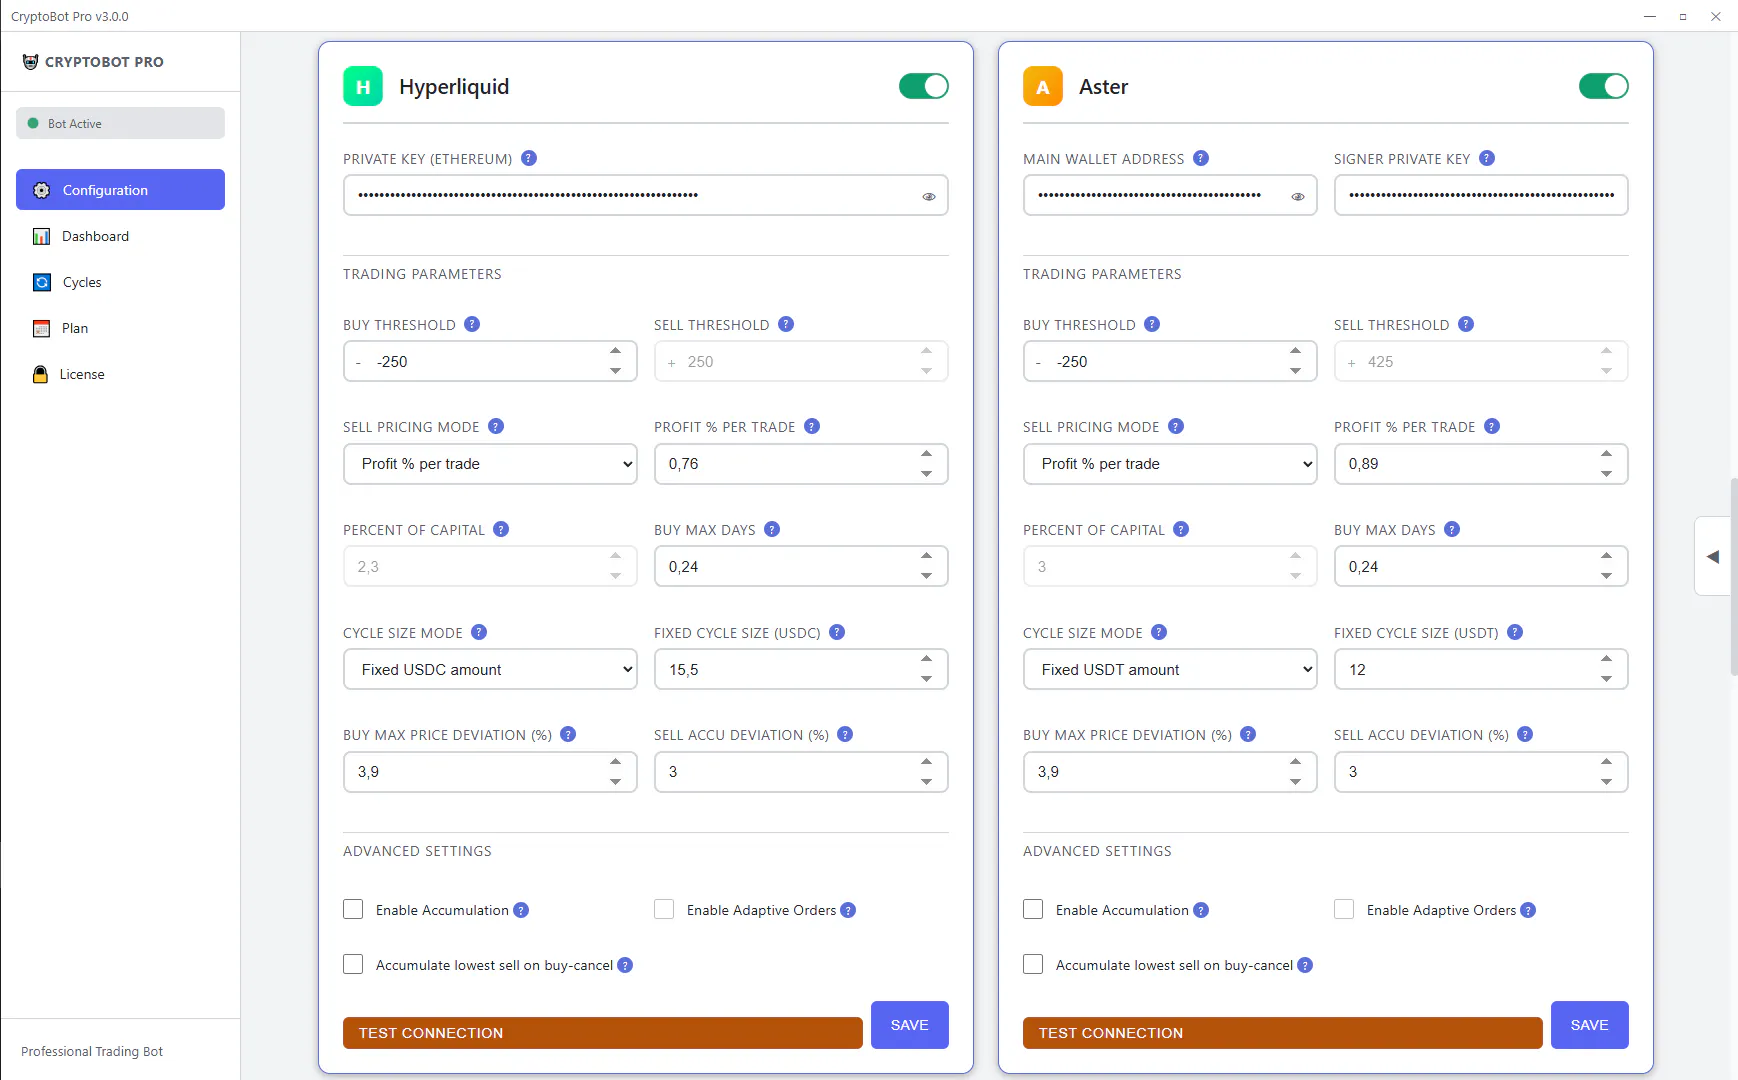
Task: Show Aster Buy Max Days help
Action: [1452, 529]
